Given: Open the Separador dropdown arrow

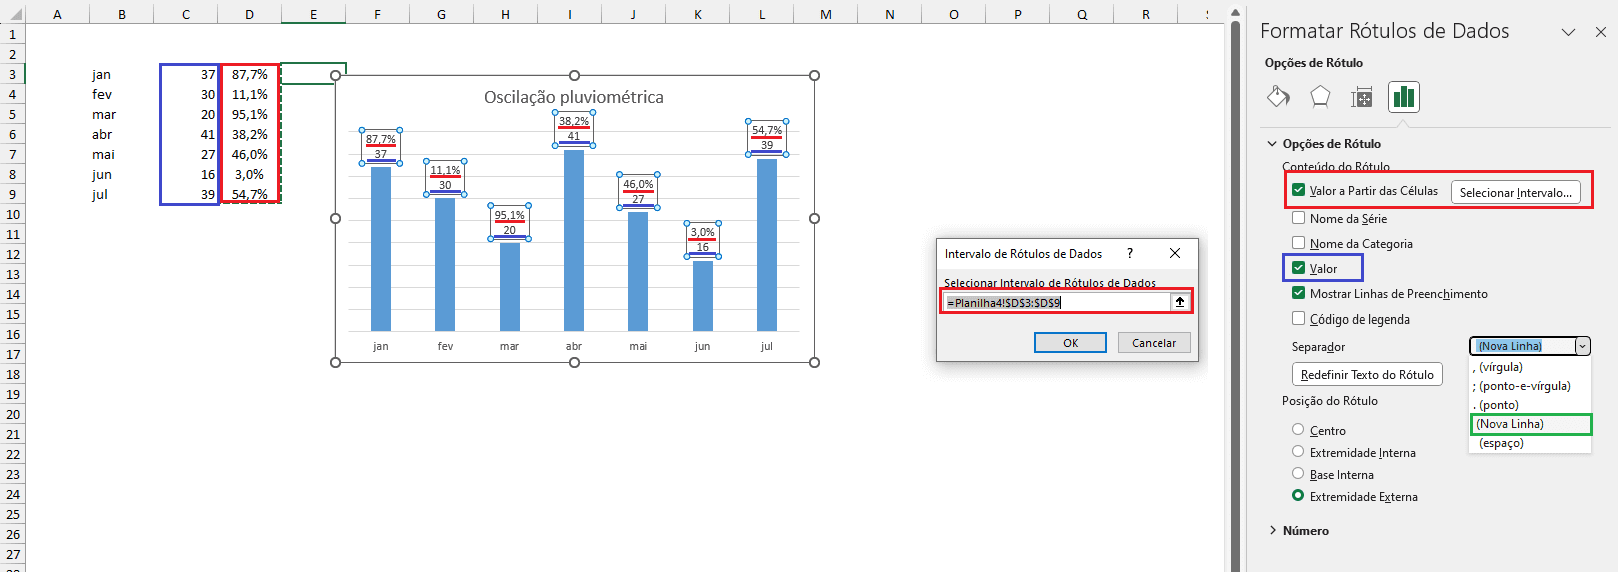Looking at the screenshot, I should 1582,346.
